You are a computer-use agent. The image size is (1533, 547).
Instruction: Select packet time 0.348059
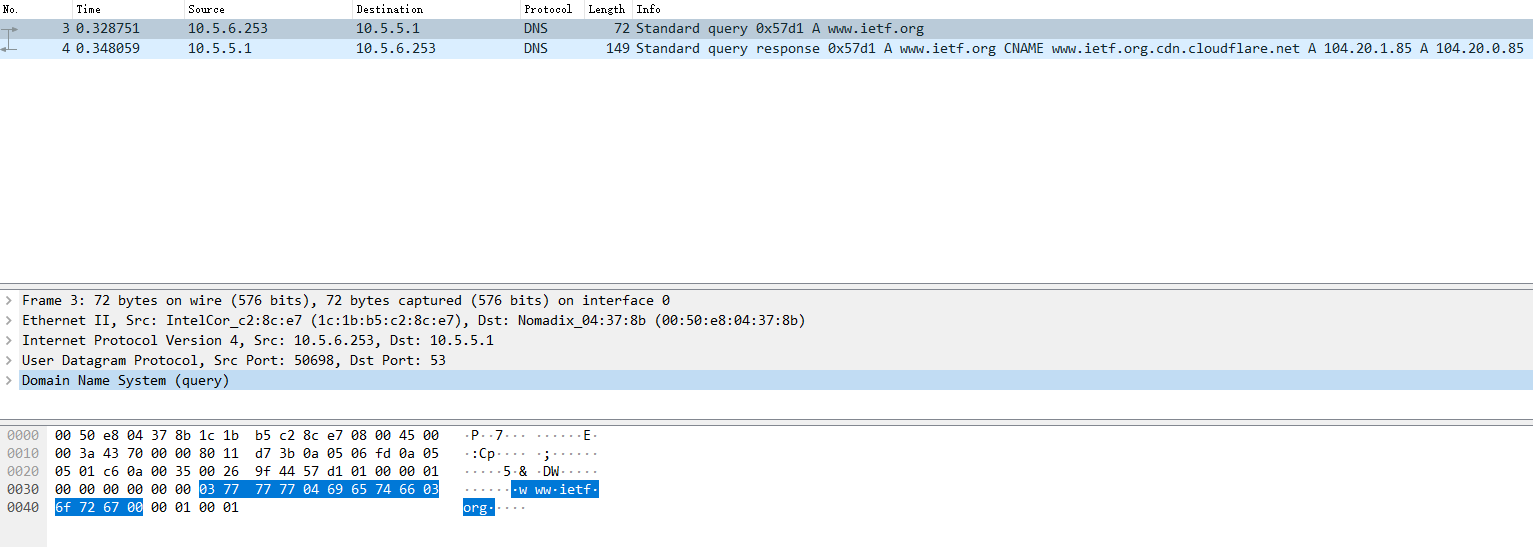click(108, 48)
